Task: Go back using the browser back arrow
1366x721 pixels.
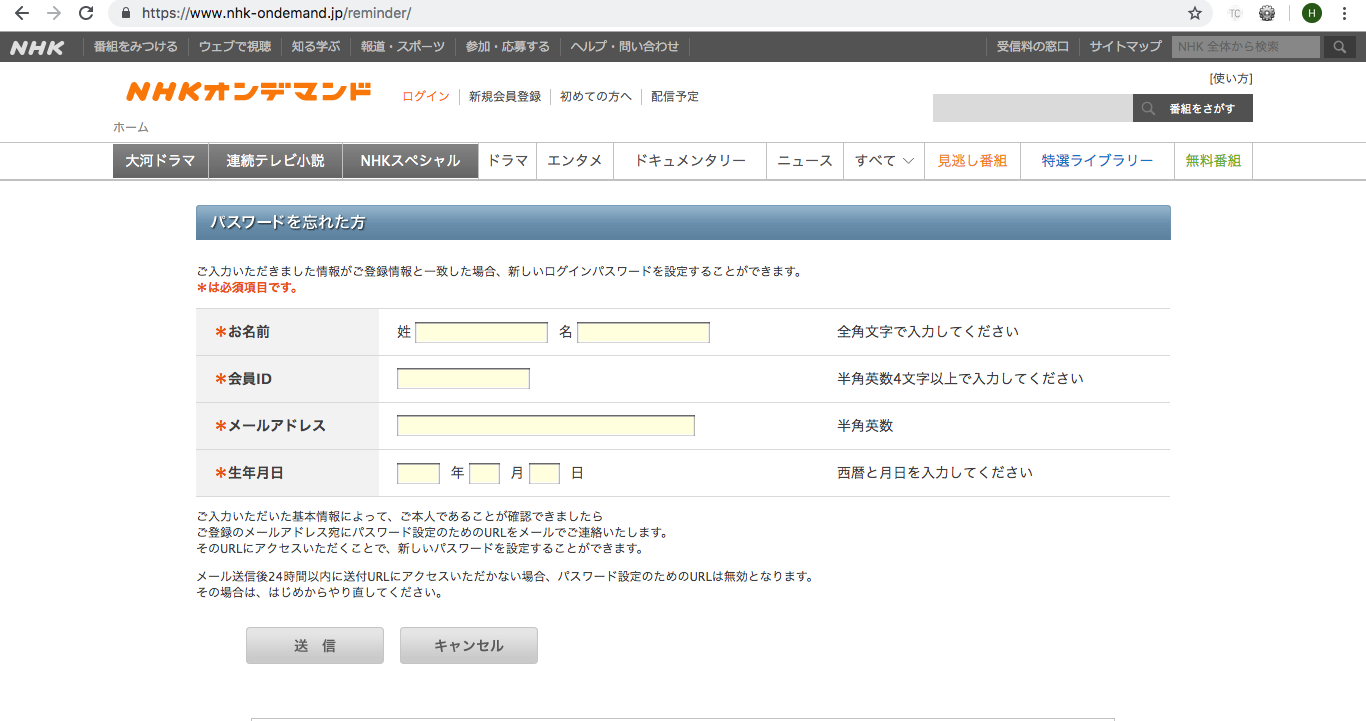Action: pos(22,13)
